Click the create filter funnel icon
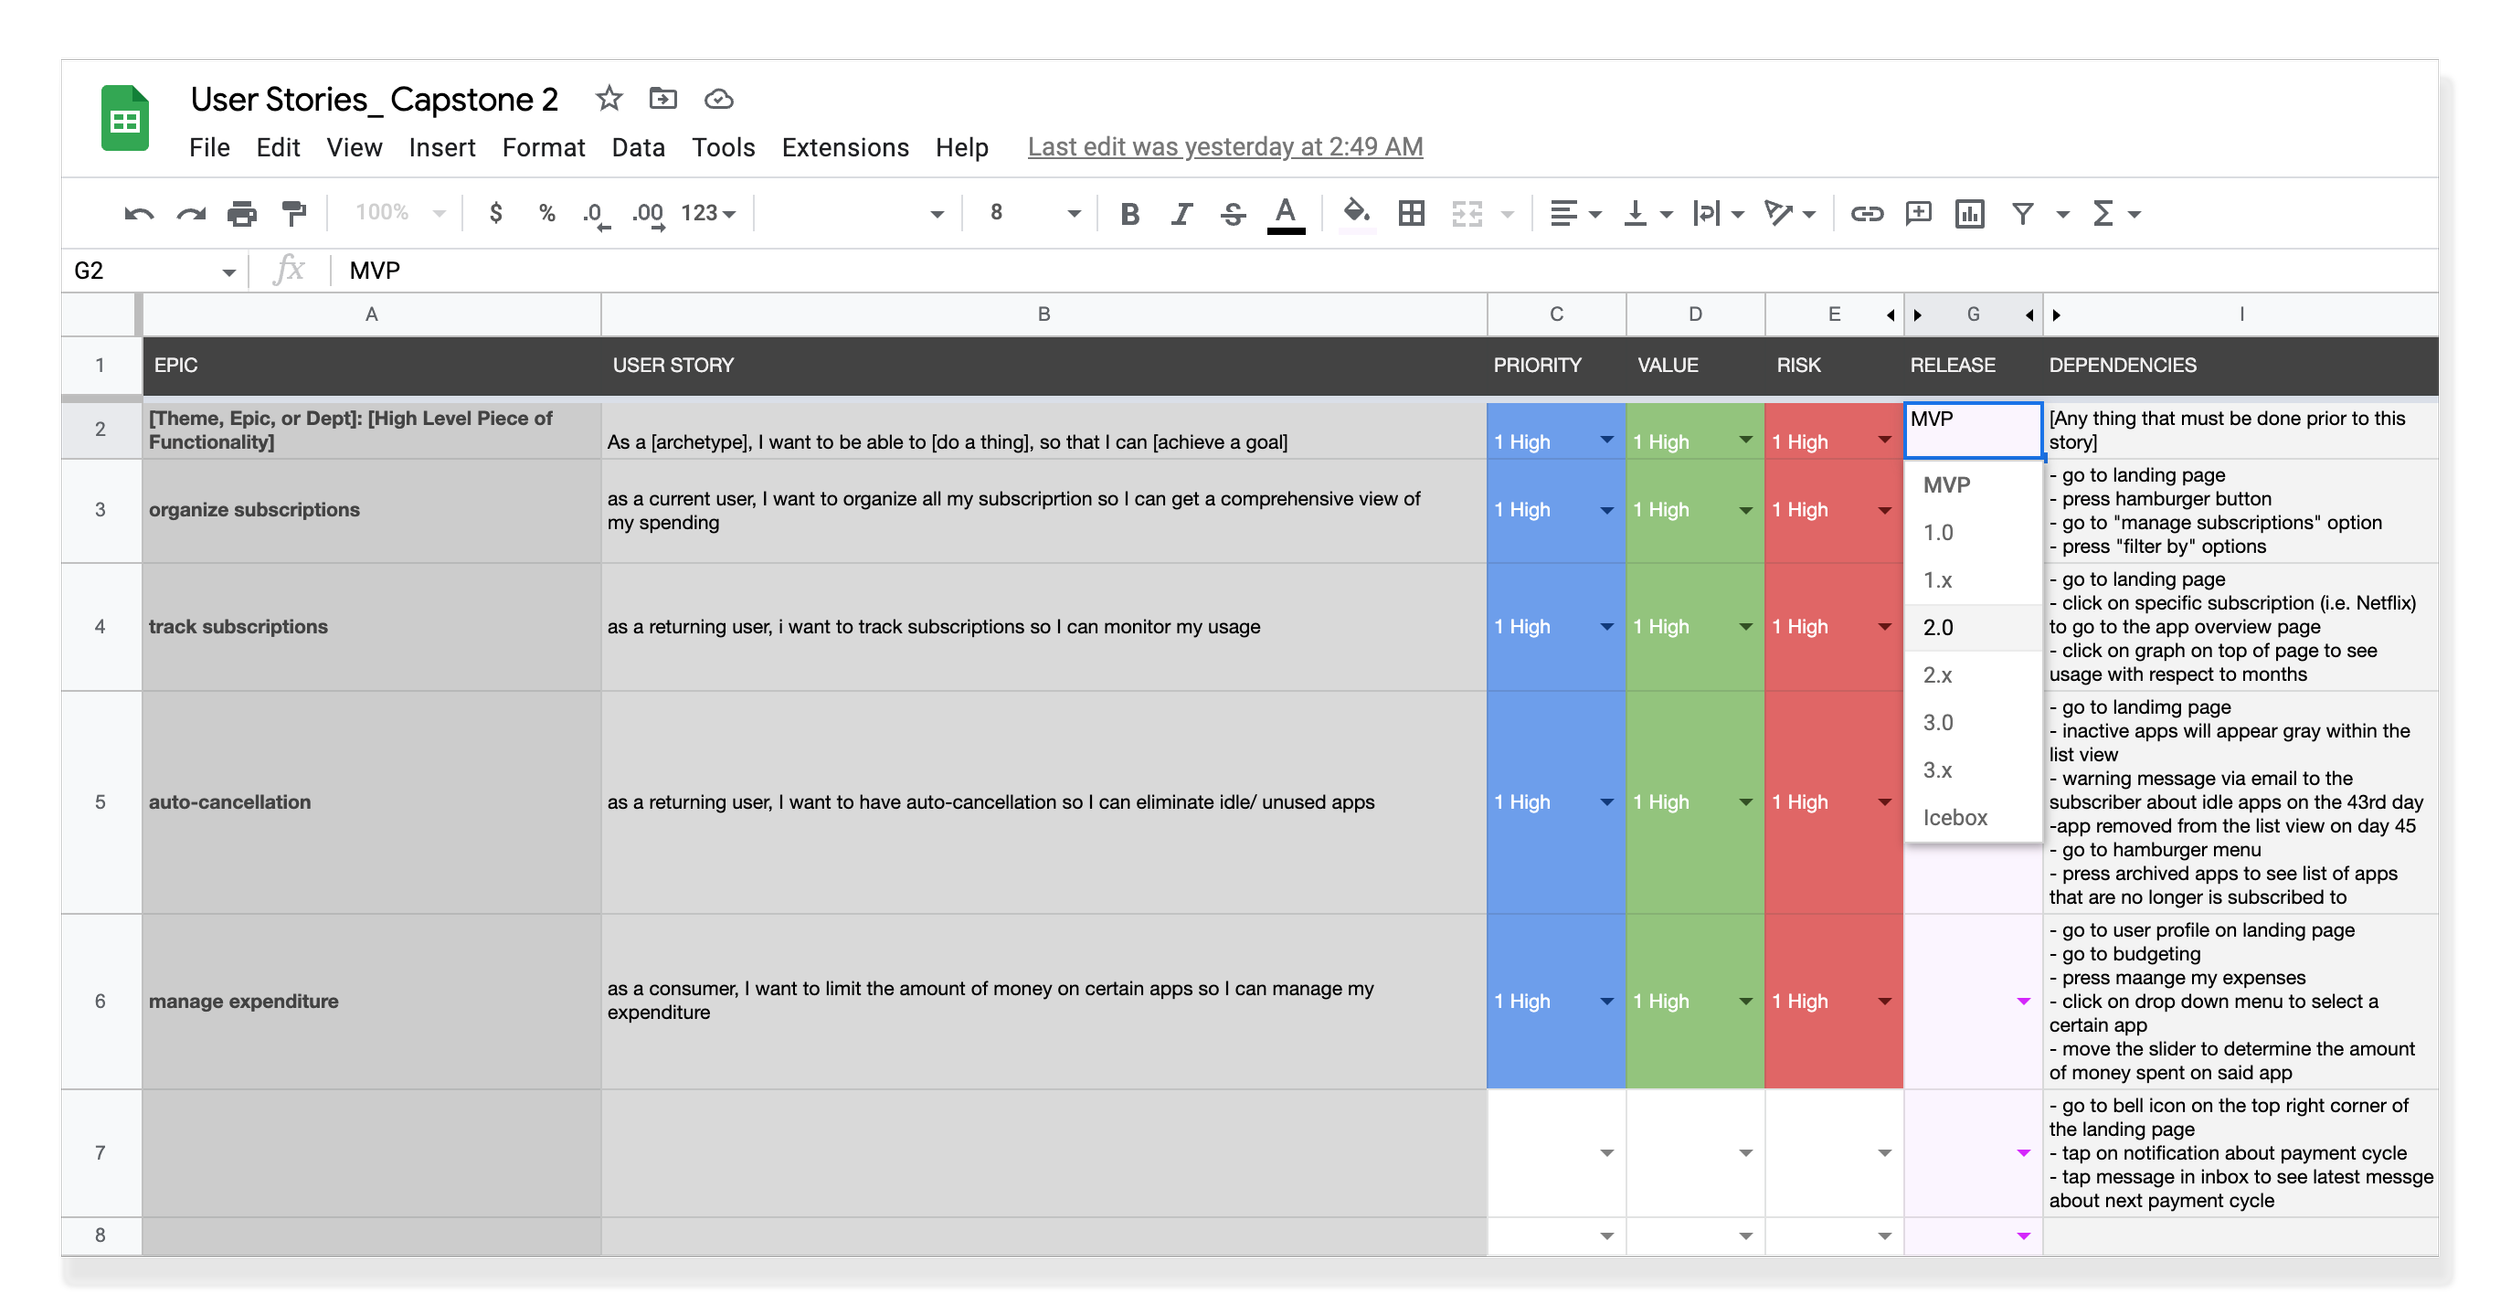The height and width of the screenshot is (1316, 2500). pos(2022,213)
